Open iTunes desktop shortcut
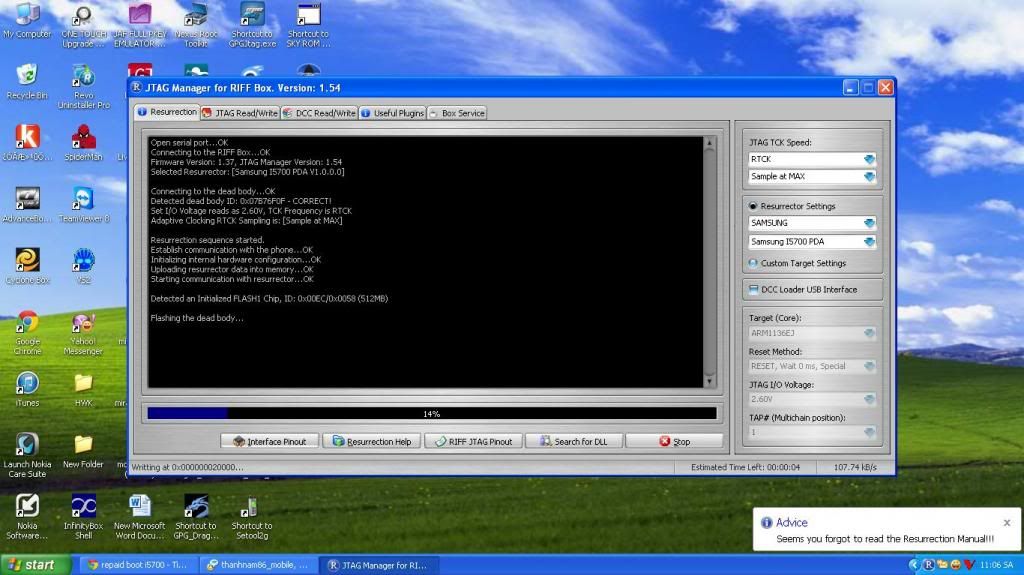 pyautogui.click(x=27, y=389)
